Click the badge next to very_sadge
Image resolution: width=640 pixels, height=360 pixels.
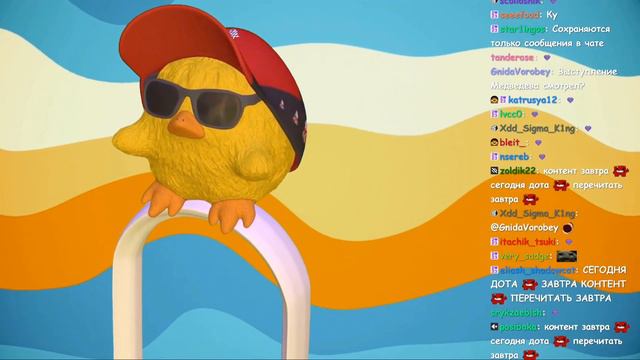pyautogui.click(x=494, y=256)
